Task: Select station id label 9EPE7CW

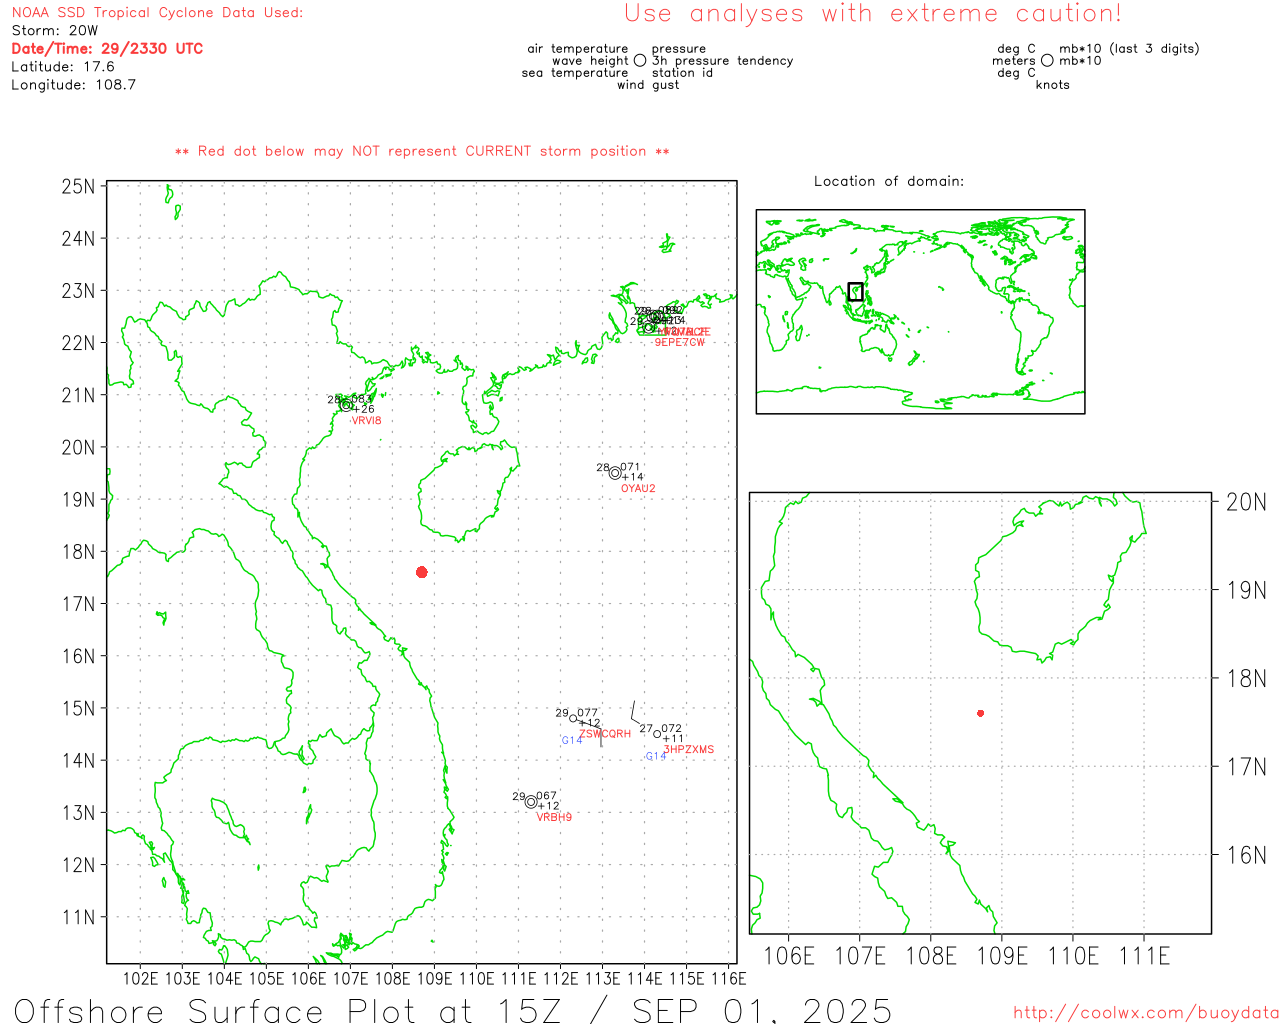Action: point(680,343)
